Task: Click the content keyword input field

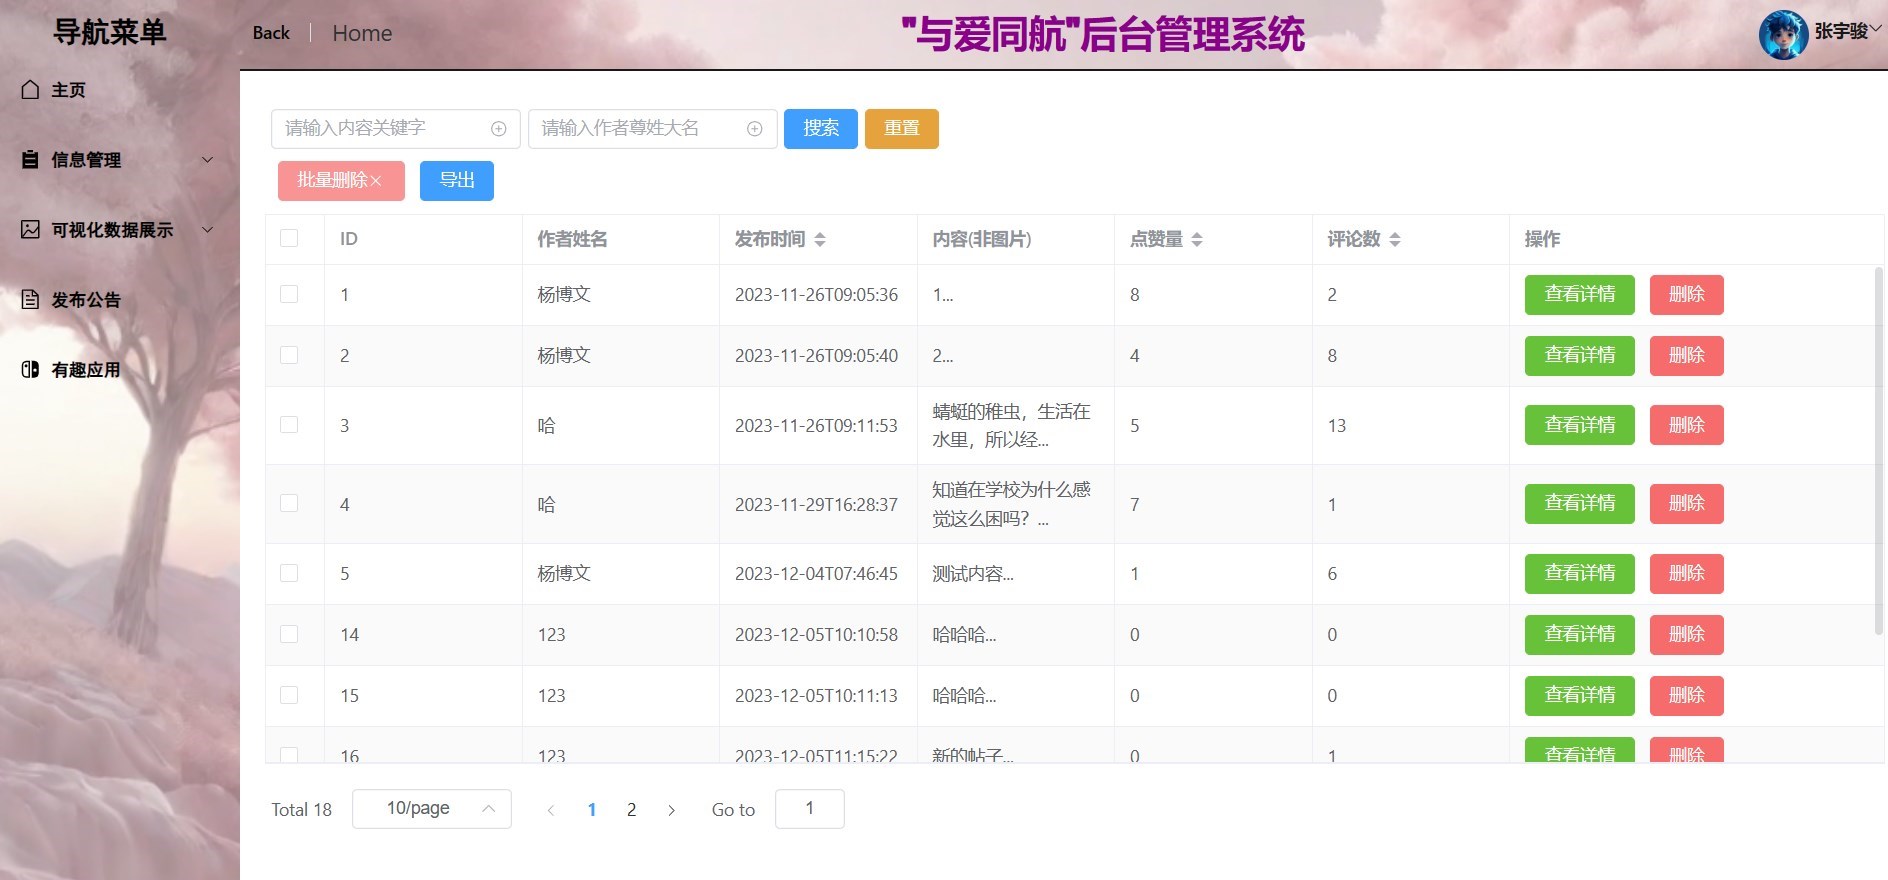Action: click(x=395, y=129)
